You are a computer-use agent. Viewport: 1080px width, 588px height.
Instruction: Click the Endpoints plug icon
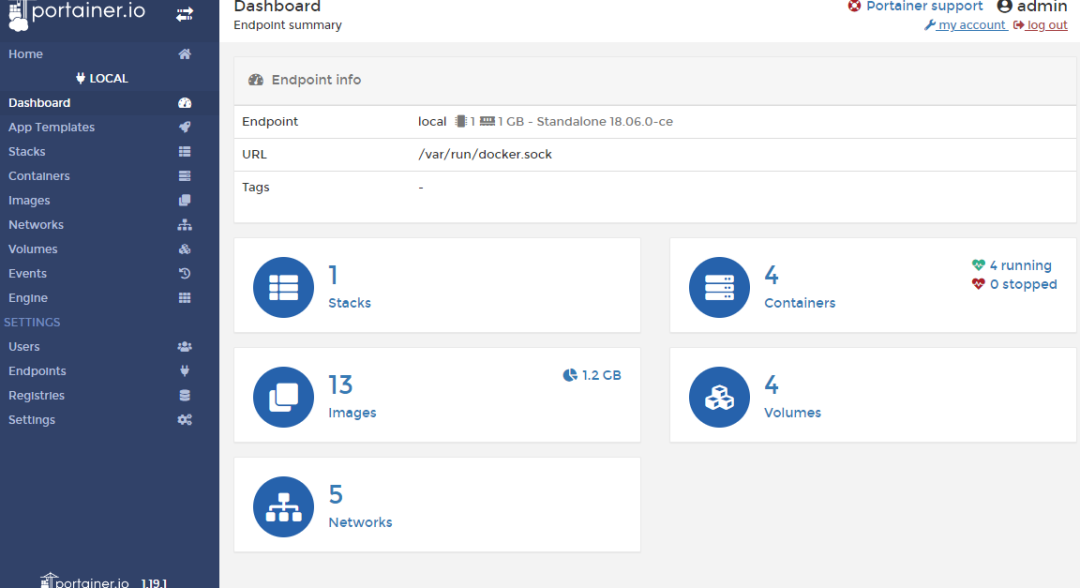[x=185, y=370]
